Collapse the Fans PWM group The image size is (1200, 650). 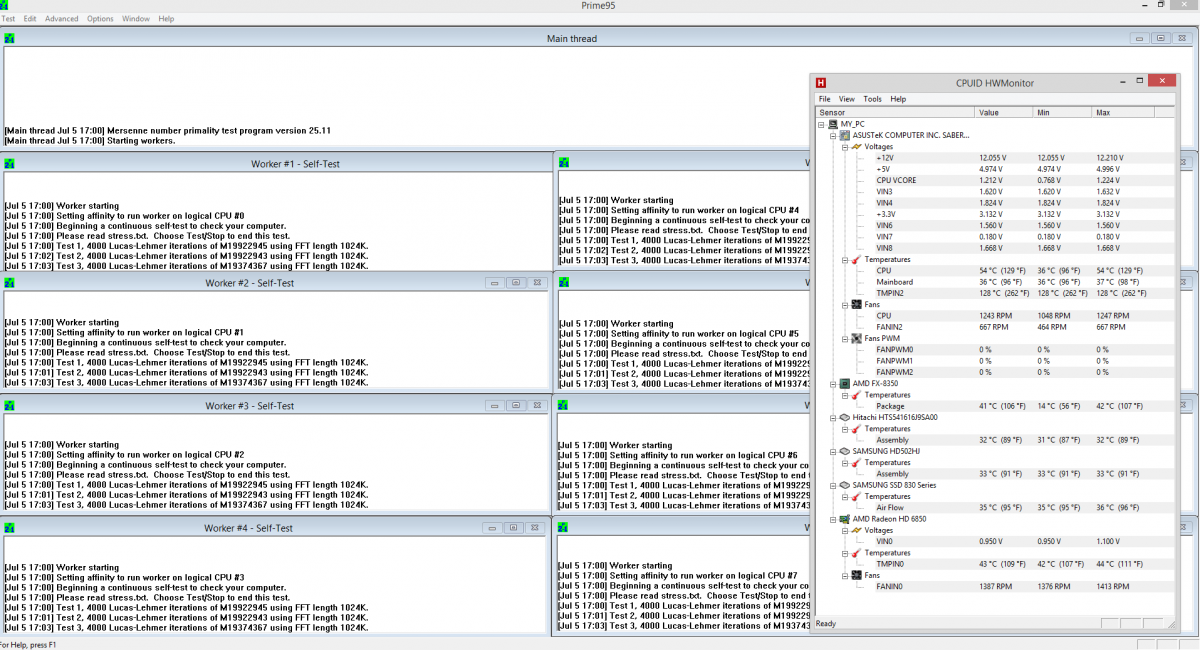tap(844, 338)
